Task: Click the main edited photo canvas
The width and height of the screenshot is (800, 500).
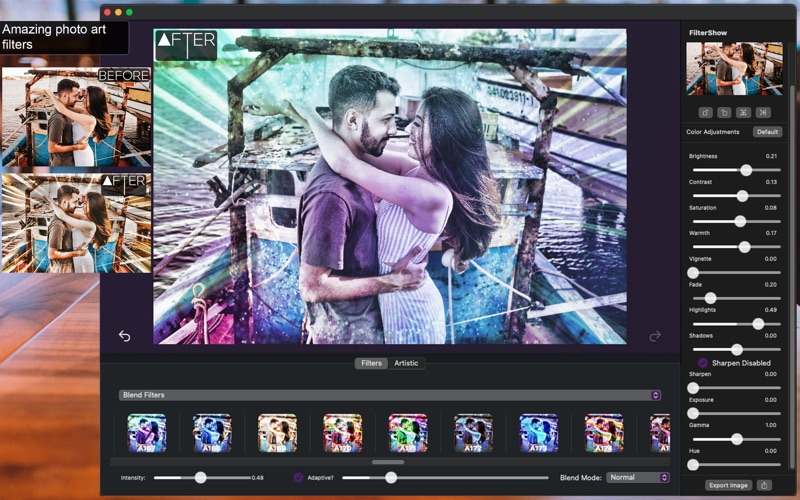Action: pos(390,186)
